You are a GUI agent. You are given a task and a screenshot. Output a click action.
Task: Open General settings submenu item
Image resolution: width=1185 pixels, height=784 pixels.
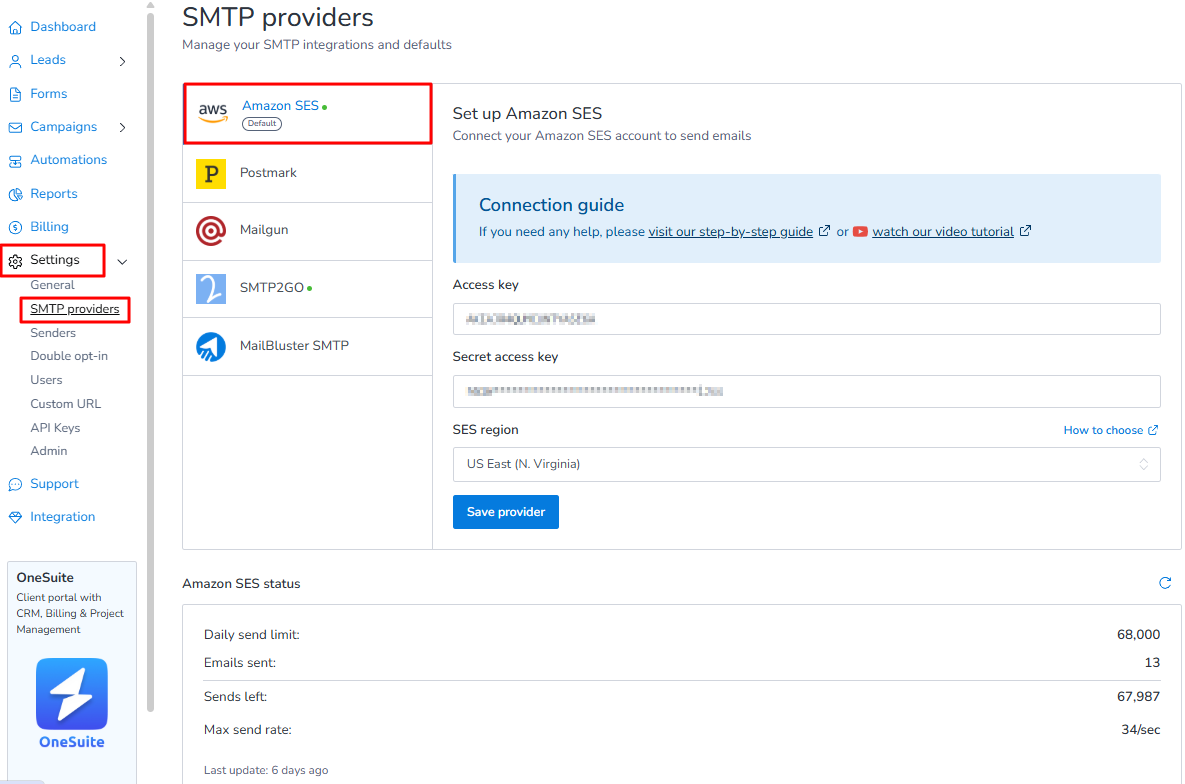[52, 285]
